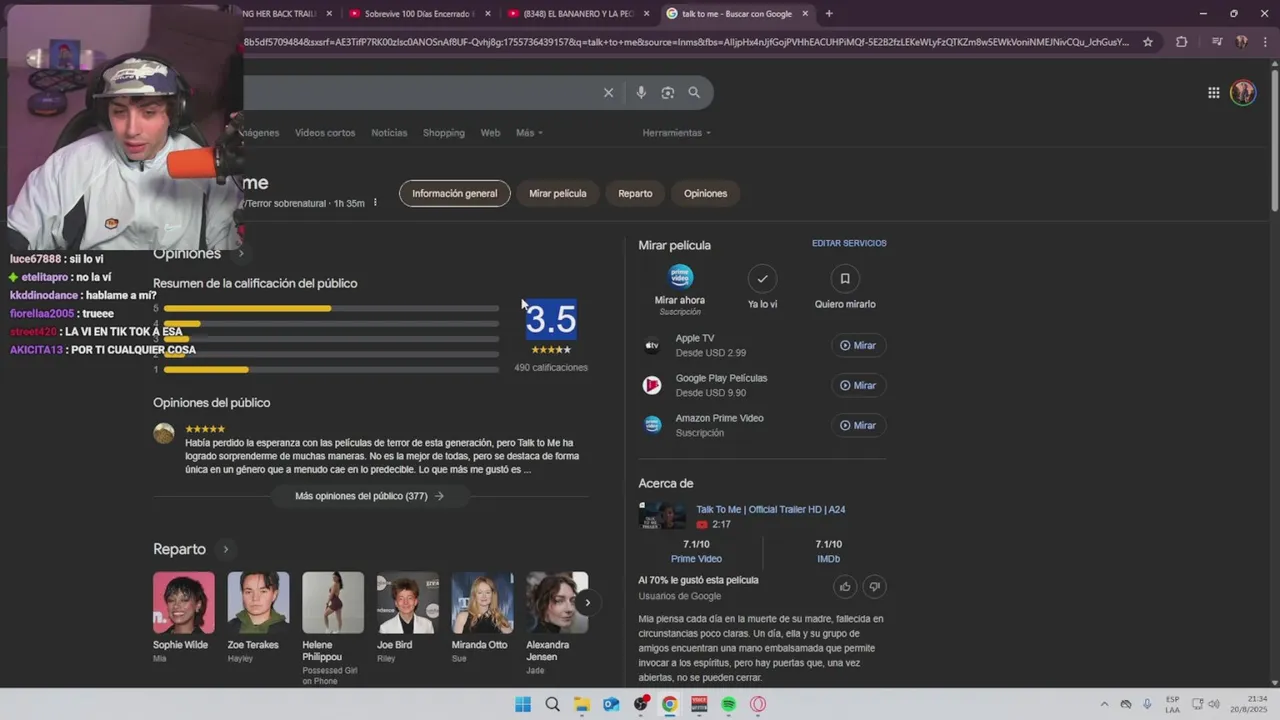Switch to the Sobrevive 100 Días browser tab
This screenshot has height=720, width=1280.
click(x=418, y=14)
